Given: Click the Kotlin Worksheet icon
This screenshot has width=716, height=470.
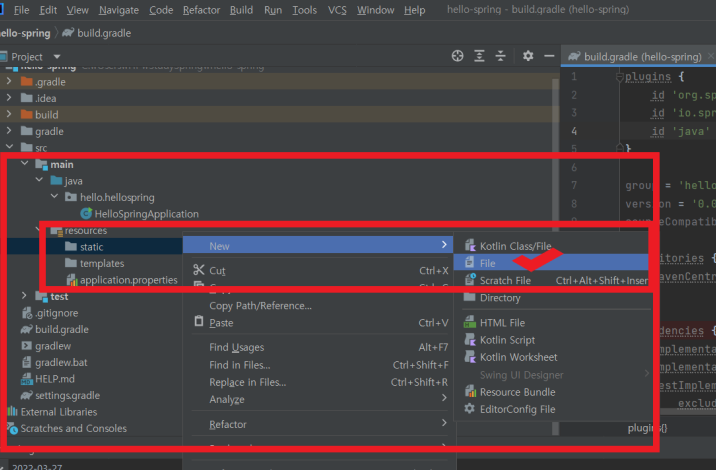Looking at the screenshot, I should point(469,357).
